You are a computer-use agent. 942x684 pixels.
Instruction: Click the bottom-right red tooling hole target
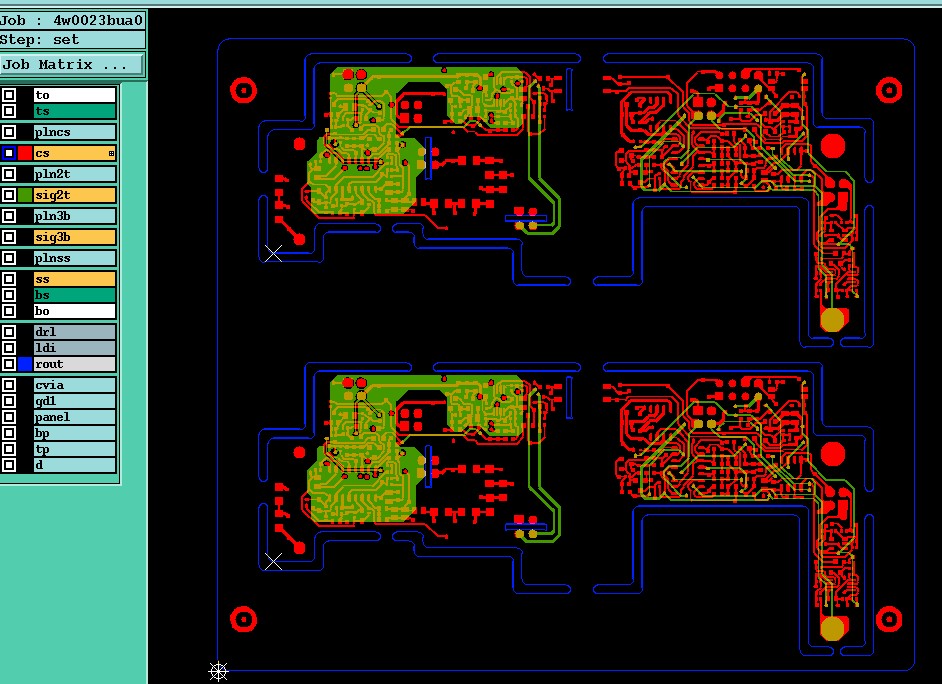click(889, 619)
